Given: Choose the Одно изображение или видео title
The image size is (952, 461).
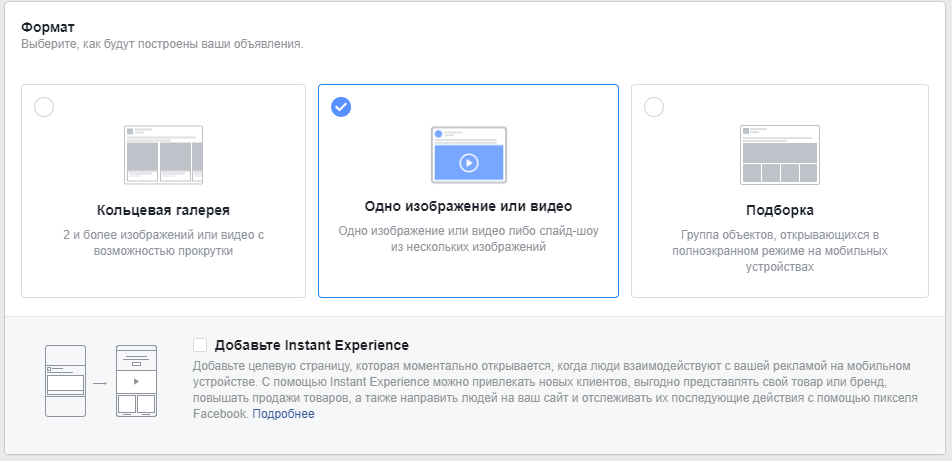Looking at the screenshot, I should point(468,207).
